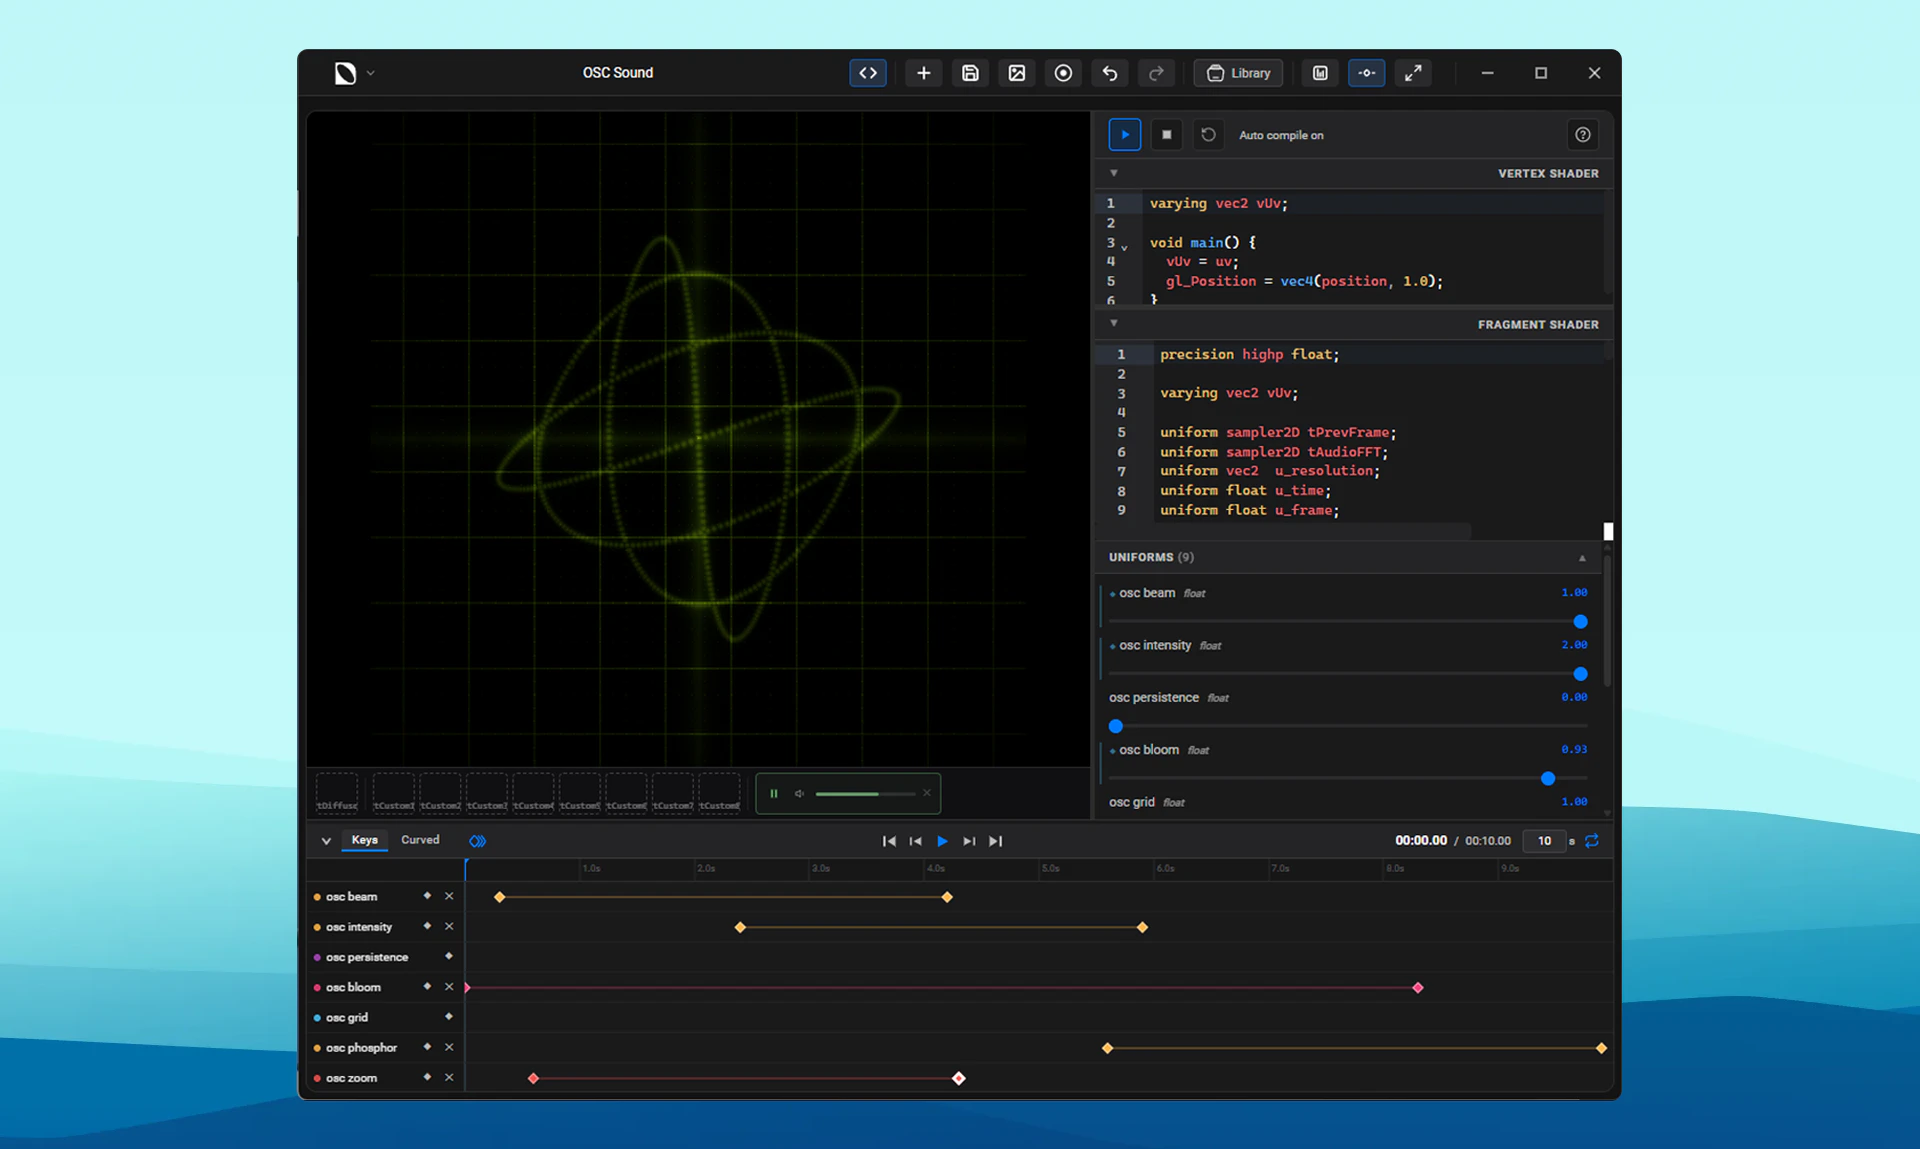Viewport: 1920px width, 1149px height.
Task: Enable keyframe diamond mode on timeline
Action: tap(478, 841)
